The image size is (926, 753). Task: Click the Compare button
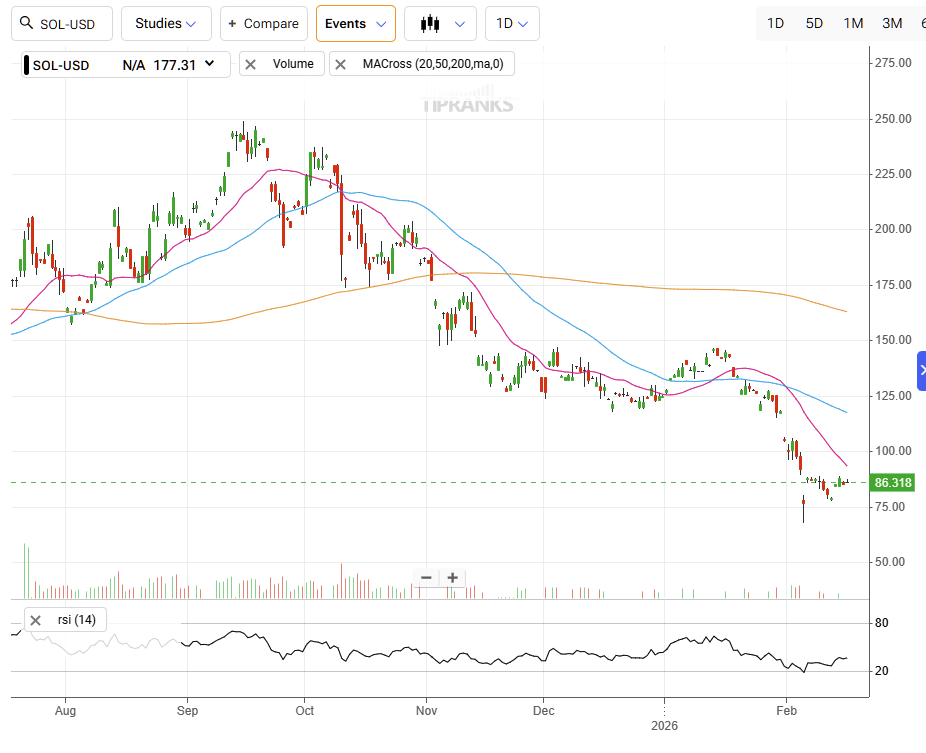(263, 23)
